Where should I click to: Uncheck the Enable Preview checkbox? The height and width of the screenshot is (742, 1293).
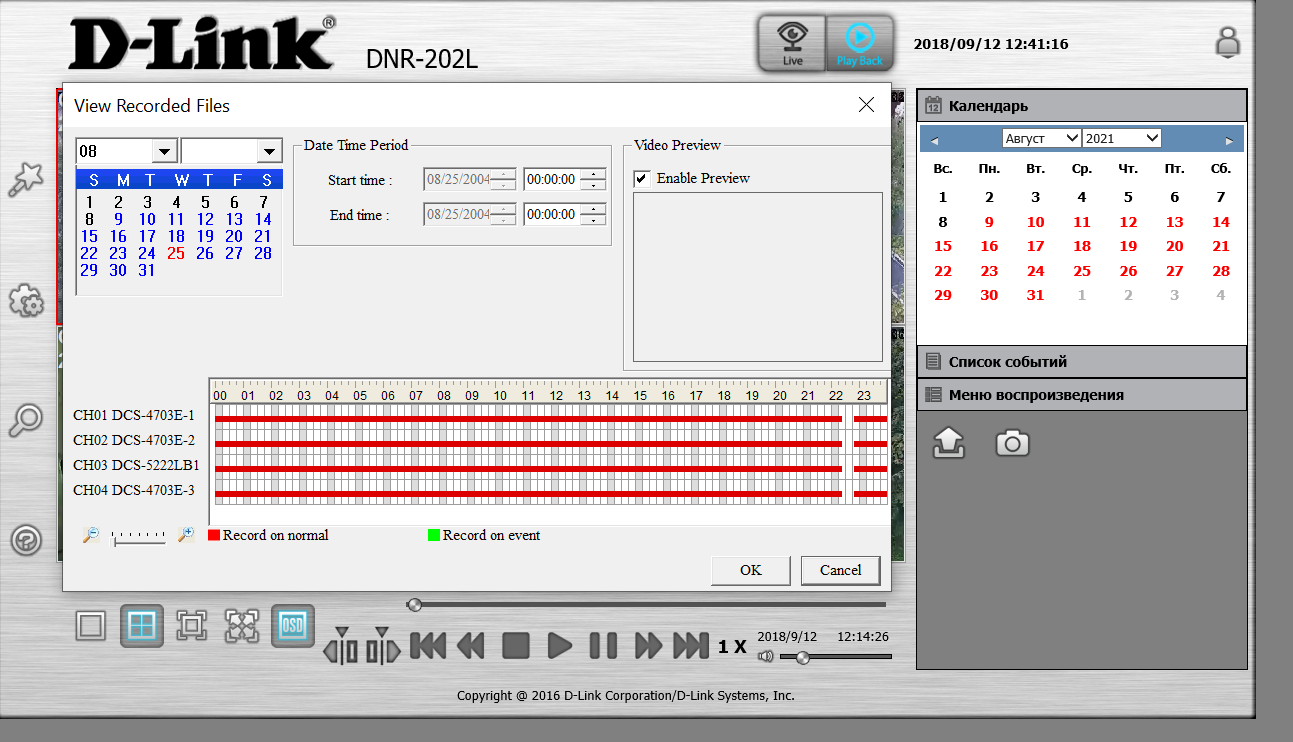point(642,178)
